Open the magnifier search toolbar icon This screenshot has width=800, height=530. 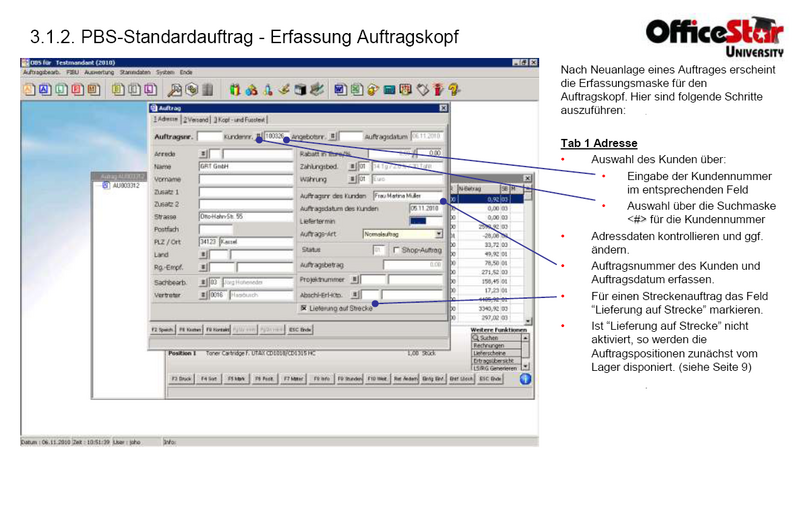174,90
